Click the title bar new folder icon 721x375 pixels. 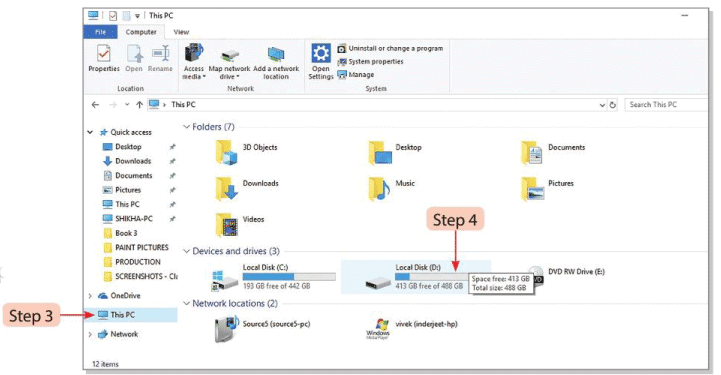[x=127, y=16]
